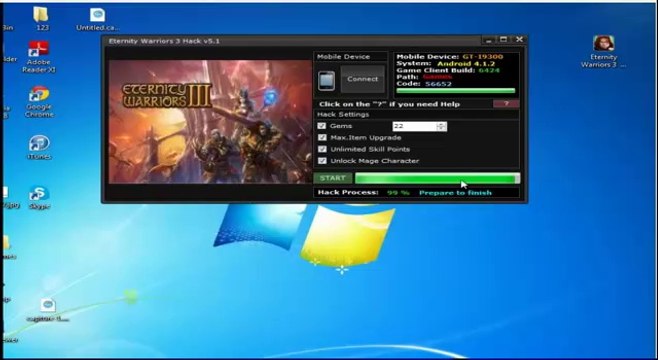Close the Eternity Warriors 3 Hack window
Image resolution: width=658 pixels, height=360 pixels.
tap(519, 39)
